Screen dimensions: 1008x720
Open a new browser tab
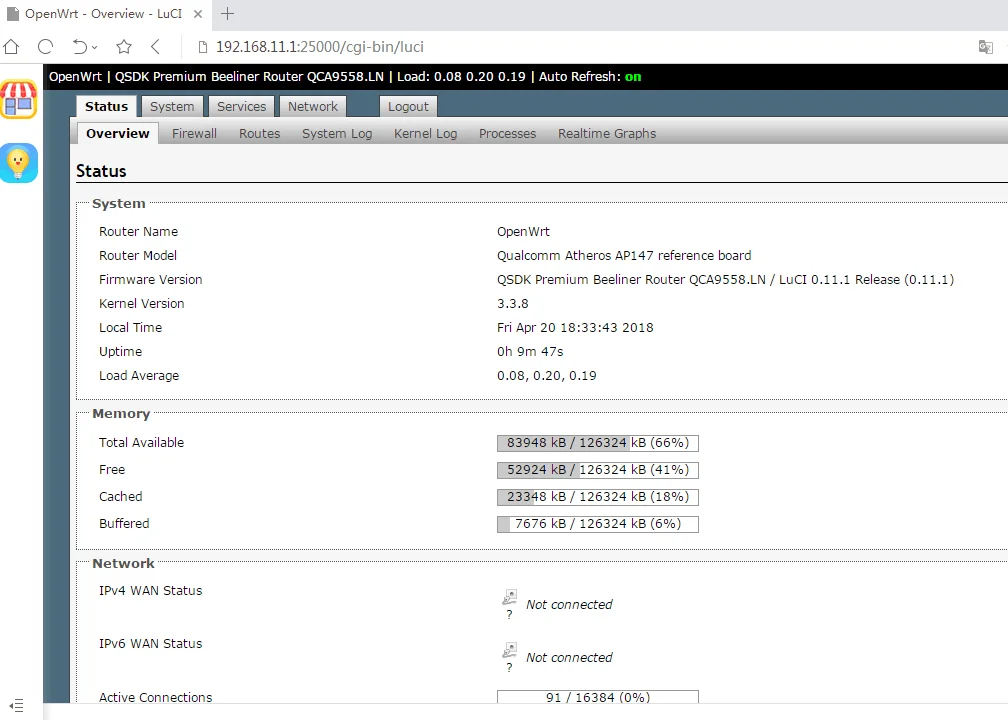[x=228, y=14]
